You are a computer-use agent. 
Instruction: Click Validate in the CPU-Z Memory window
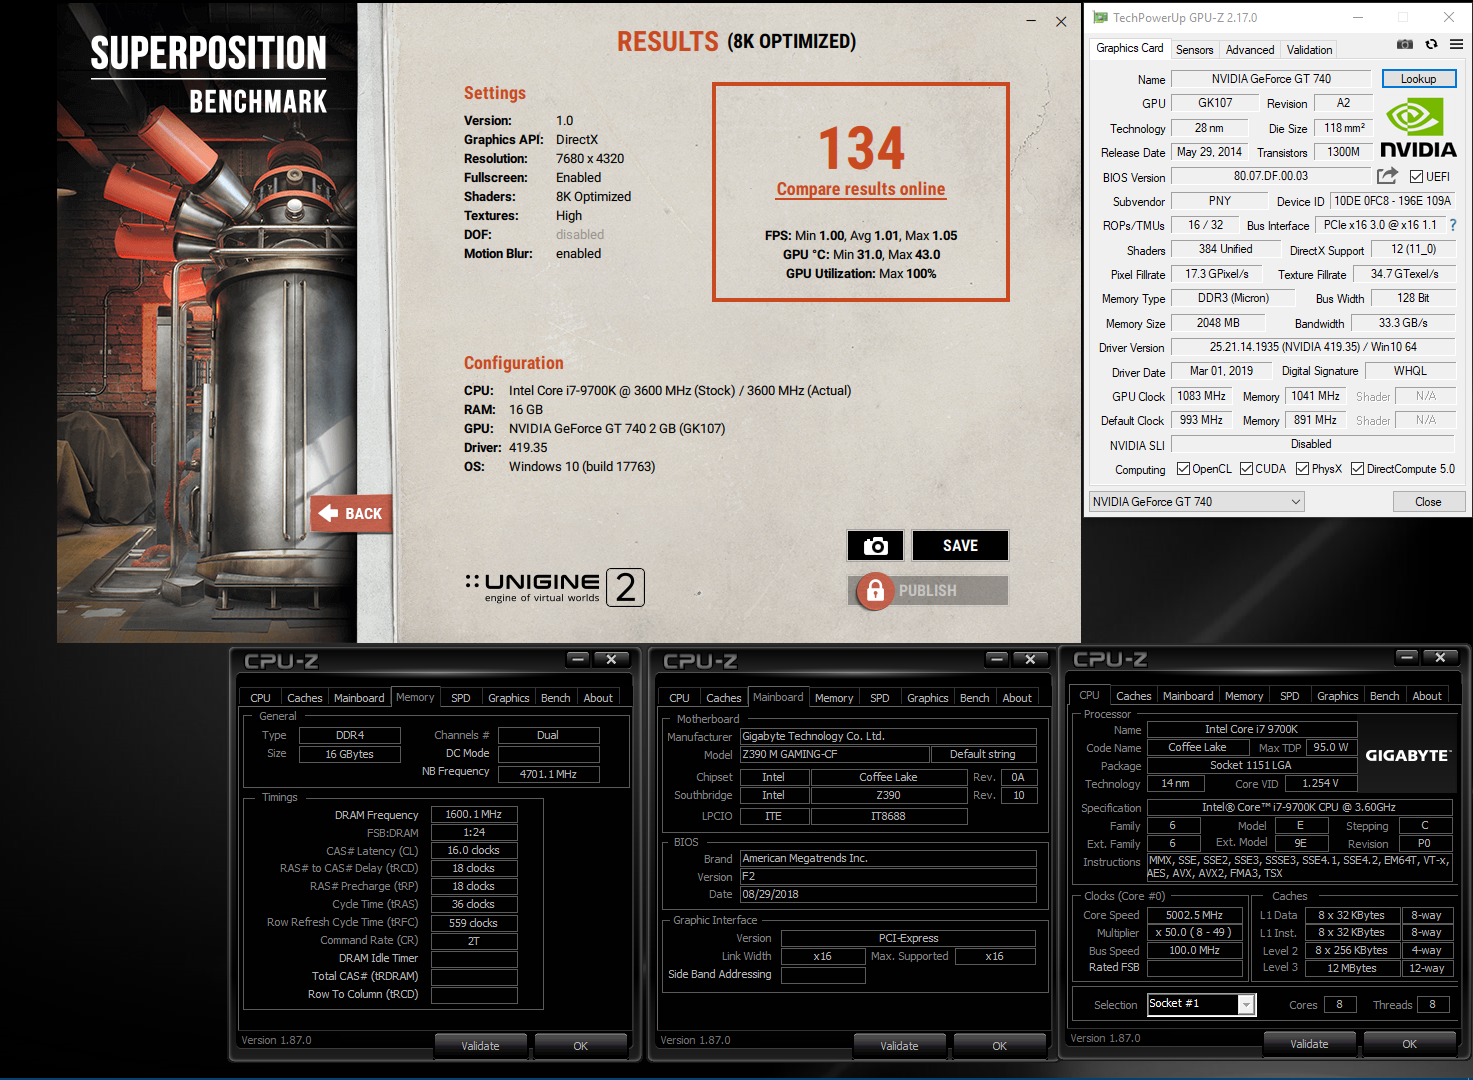(x=480, y=1046)
